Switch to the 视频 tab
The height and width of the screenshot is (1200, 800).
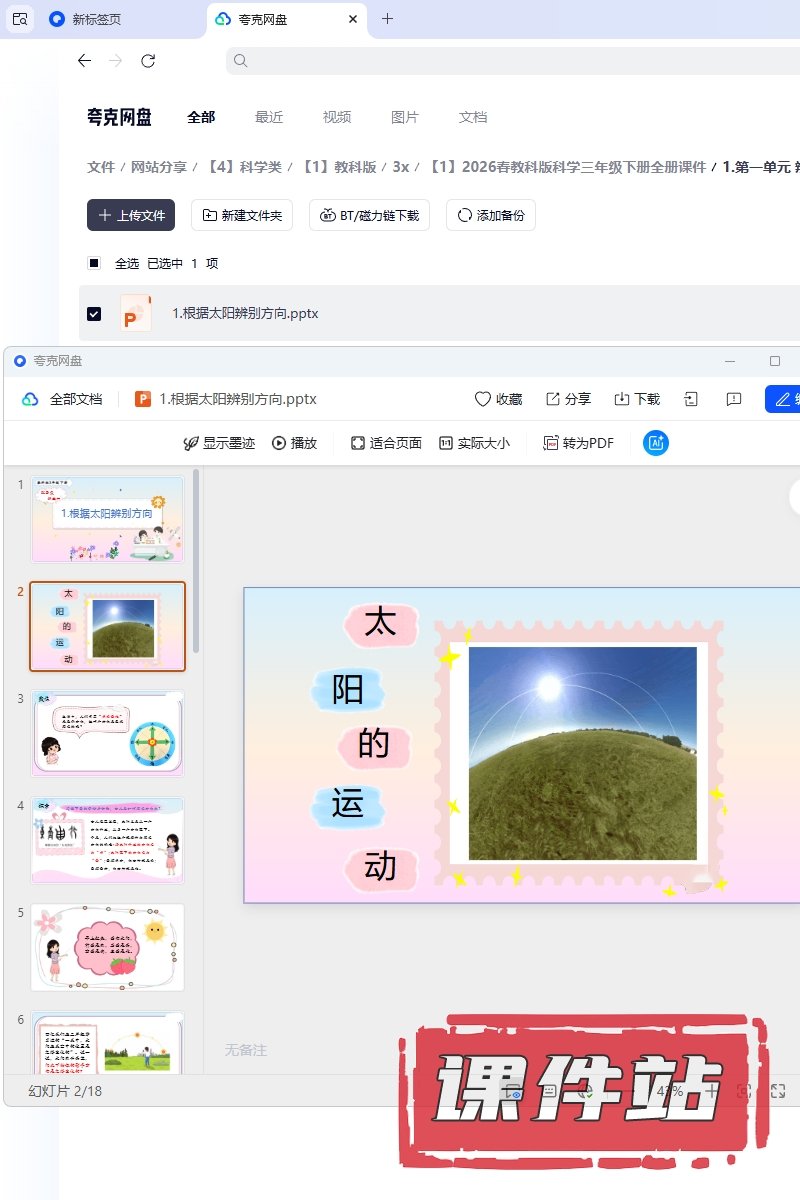(x=337, y=117)
